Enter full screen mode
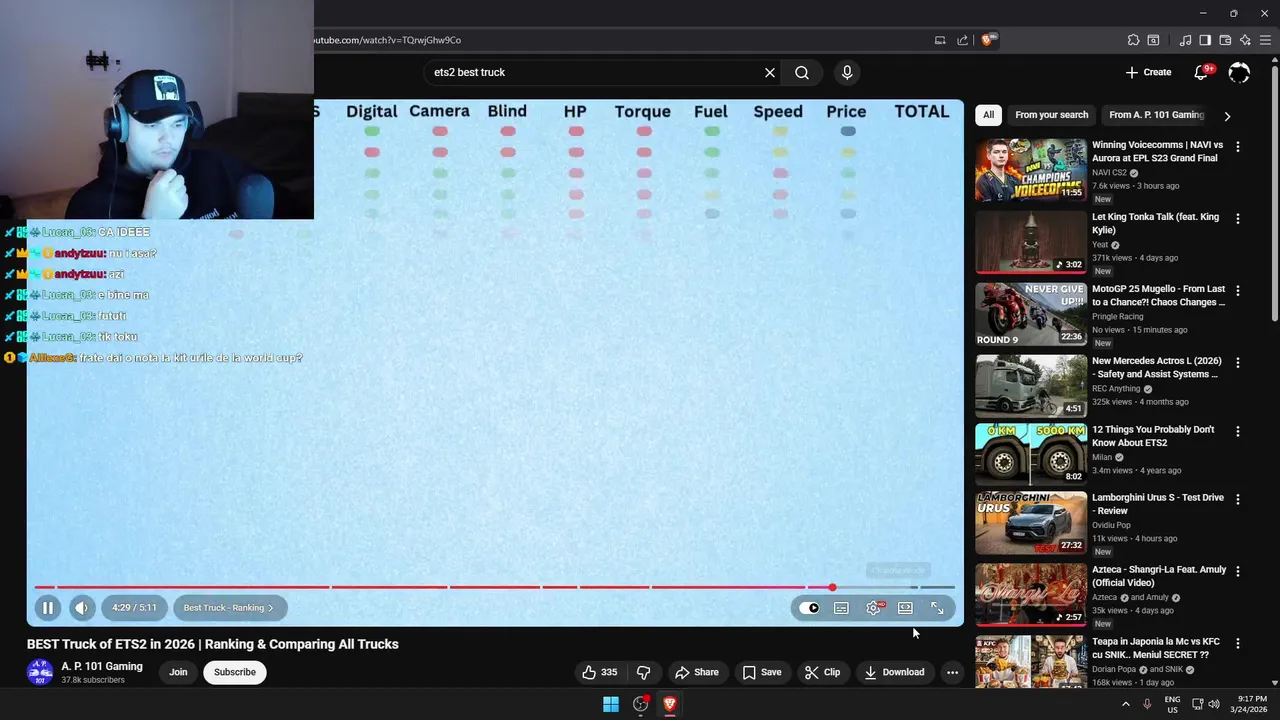This screenshot has width=1280, height=720. pyautogui.click(x=937, y=608)
